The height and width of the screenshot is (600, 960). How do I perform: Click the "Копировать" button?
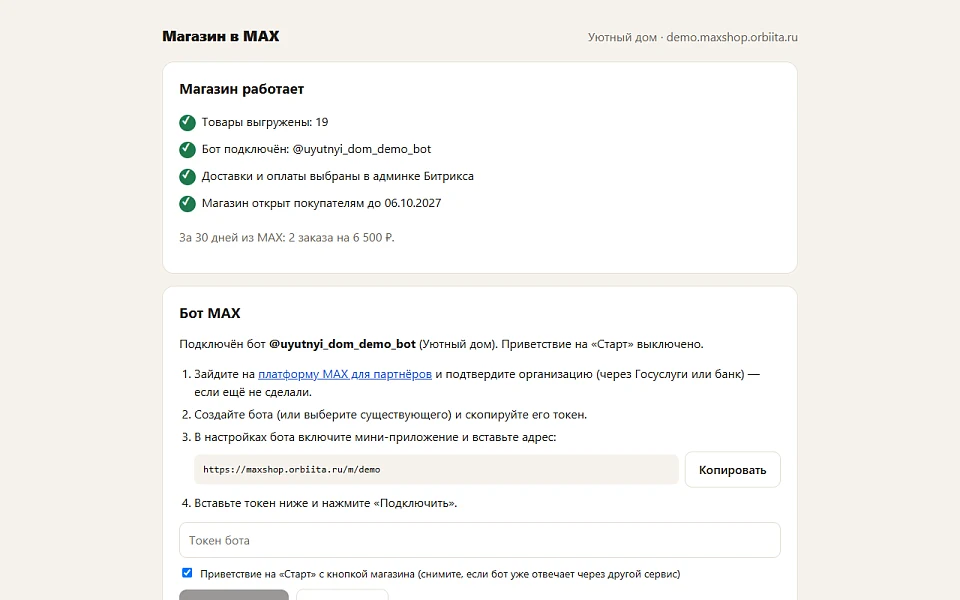tap(732, 470)
